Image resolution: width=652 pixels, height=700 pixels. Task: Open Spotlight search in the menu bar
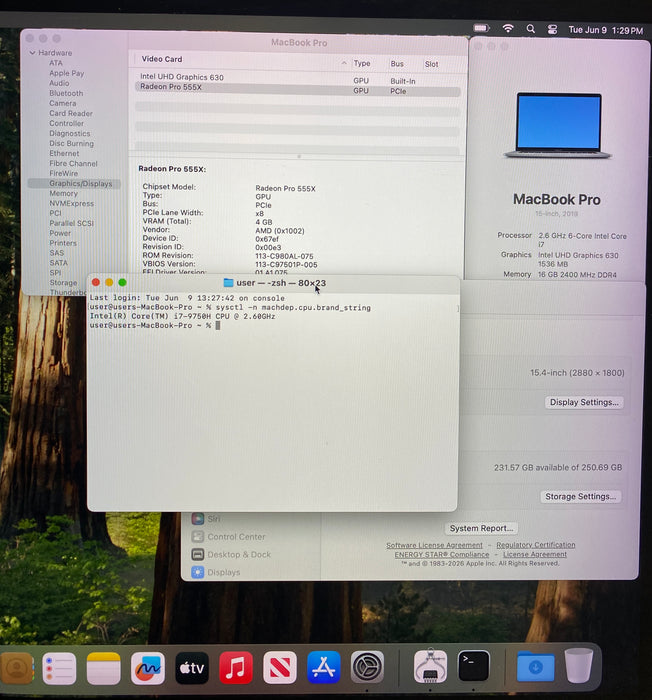point(531,29)
